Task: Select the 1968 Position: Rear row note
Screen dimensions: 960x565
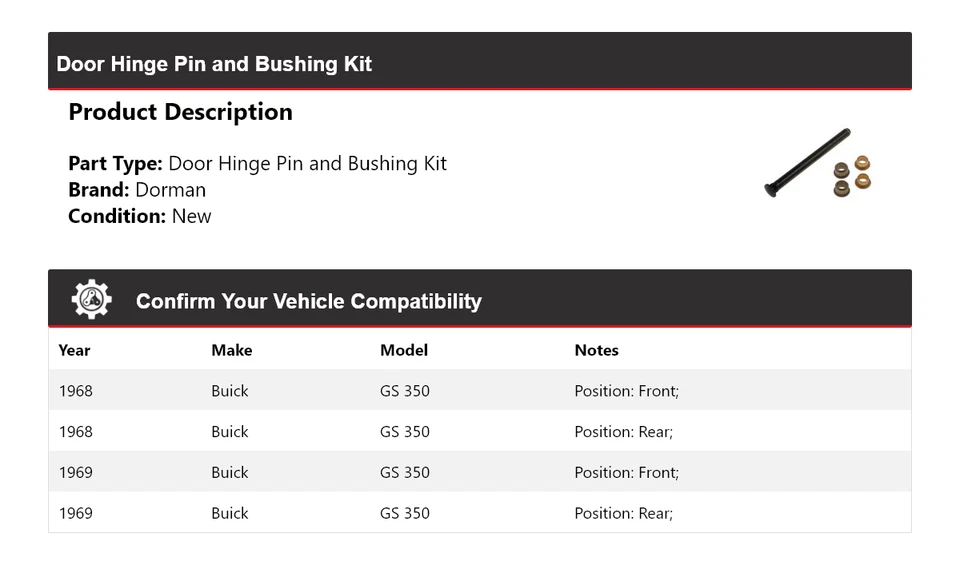Action: point(623,432)
